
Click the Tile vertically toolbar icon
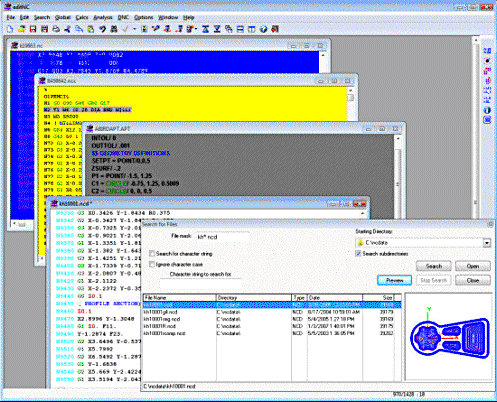point(252,29)
